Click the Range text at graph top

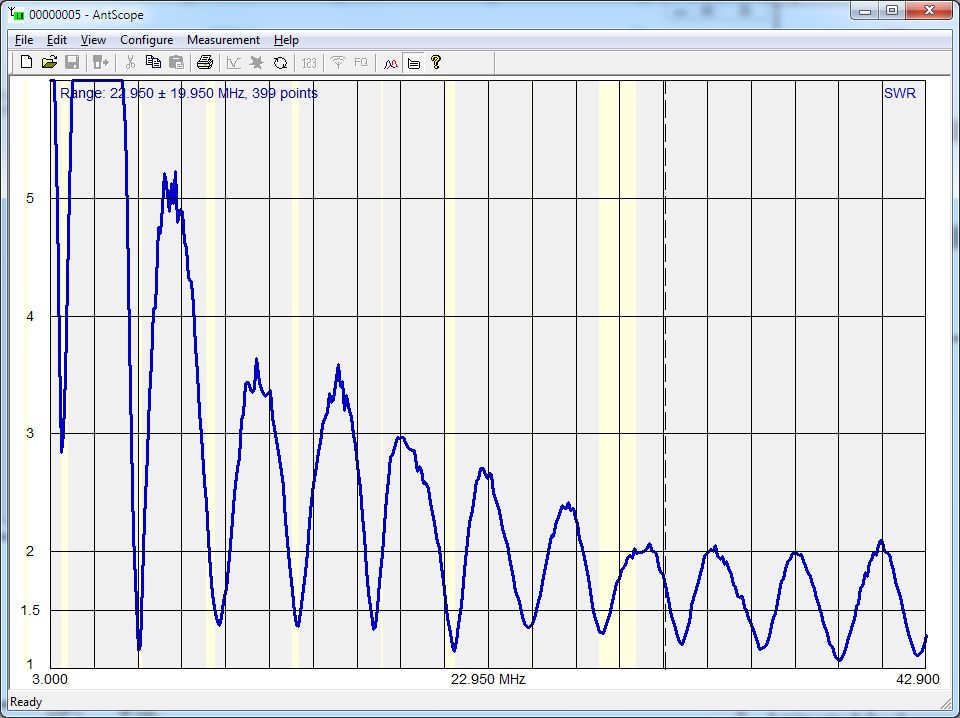coord(189,94)
